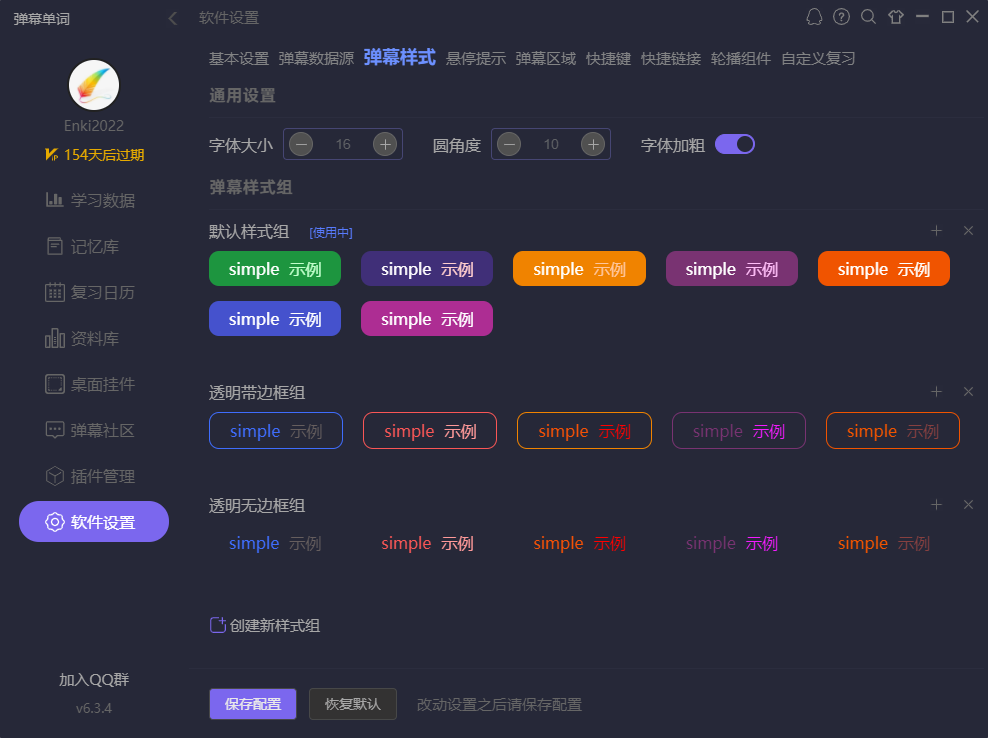The width and height of the screenshot is (988, 738).
Task: Click the 字体大小 value field showing 16
Action: tap(343, 144)
